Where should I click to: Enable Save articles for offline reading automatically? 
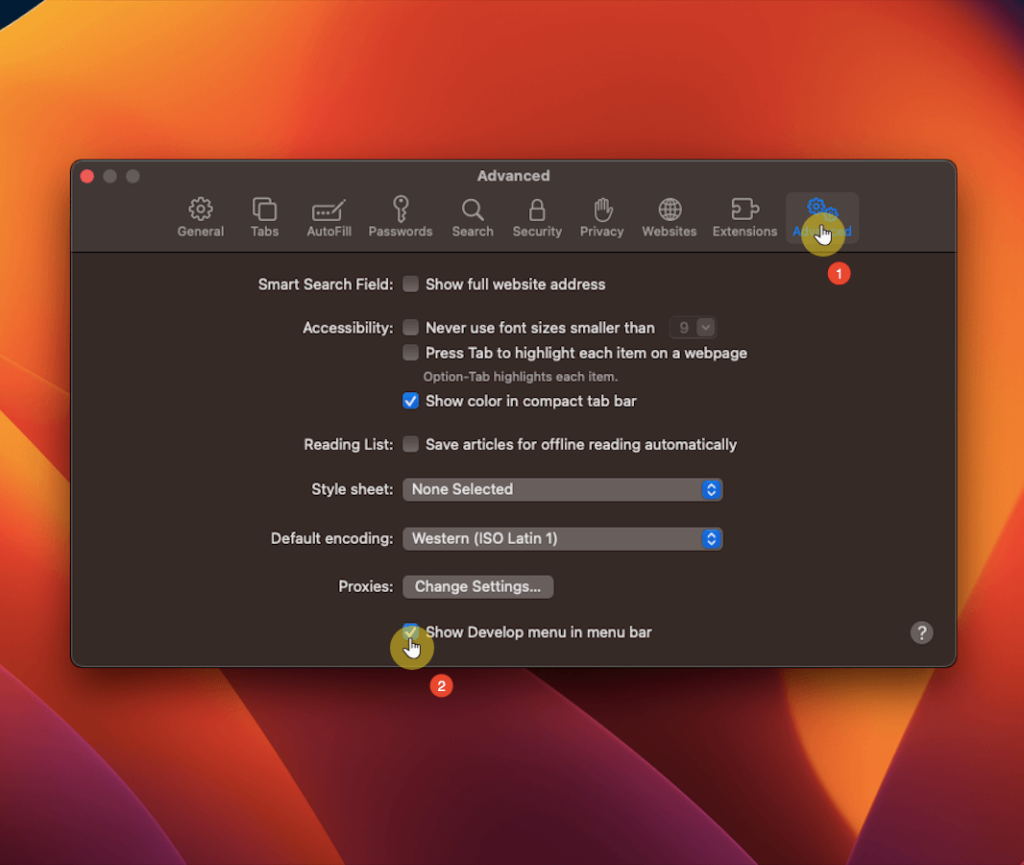pos(410,444)
